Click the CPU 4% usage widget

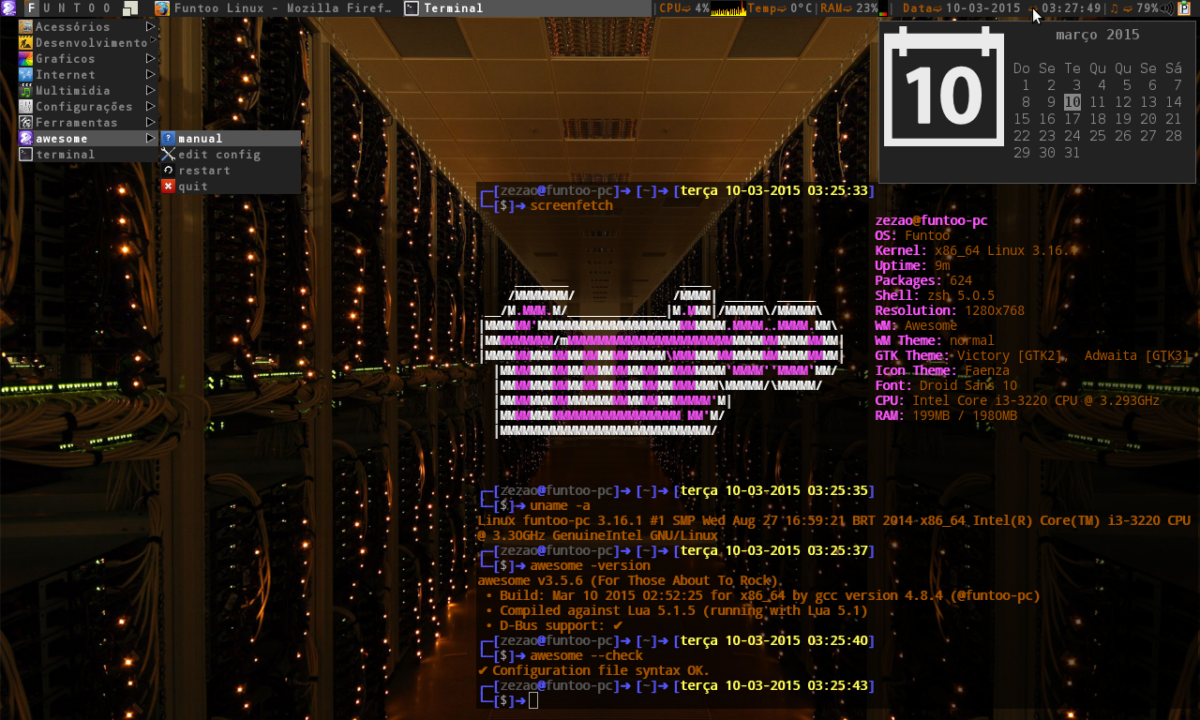click(x=685, y=8)
